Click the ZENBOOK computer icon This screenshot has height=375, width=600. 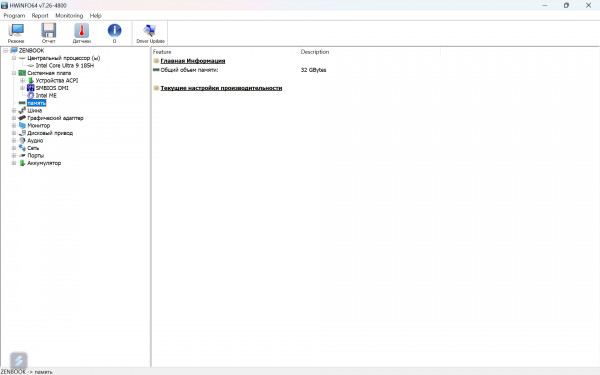pos(14,50)
